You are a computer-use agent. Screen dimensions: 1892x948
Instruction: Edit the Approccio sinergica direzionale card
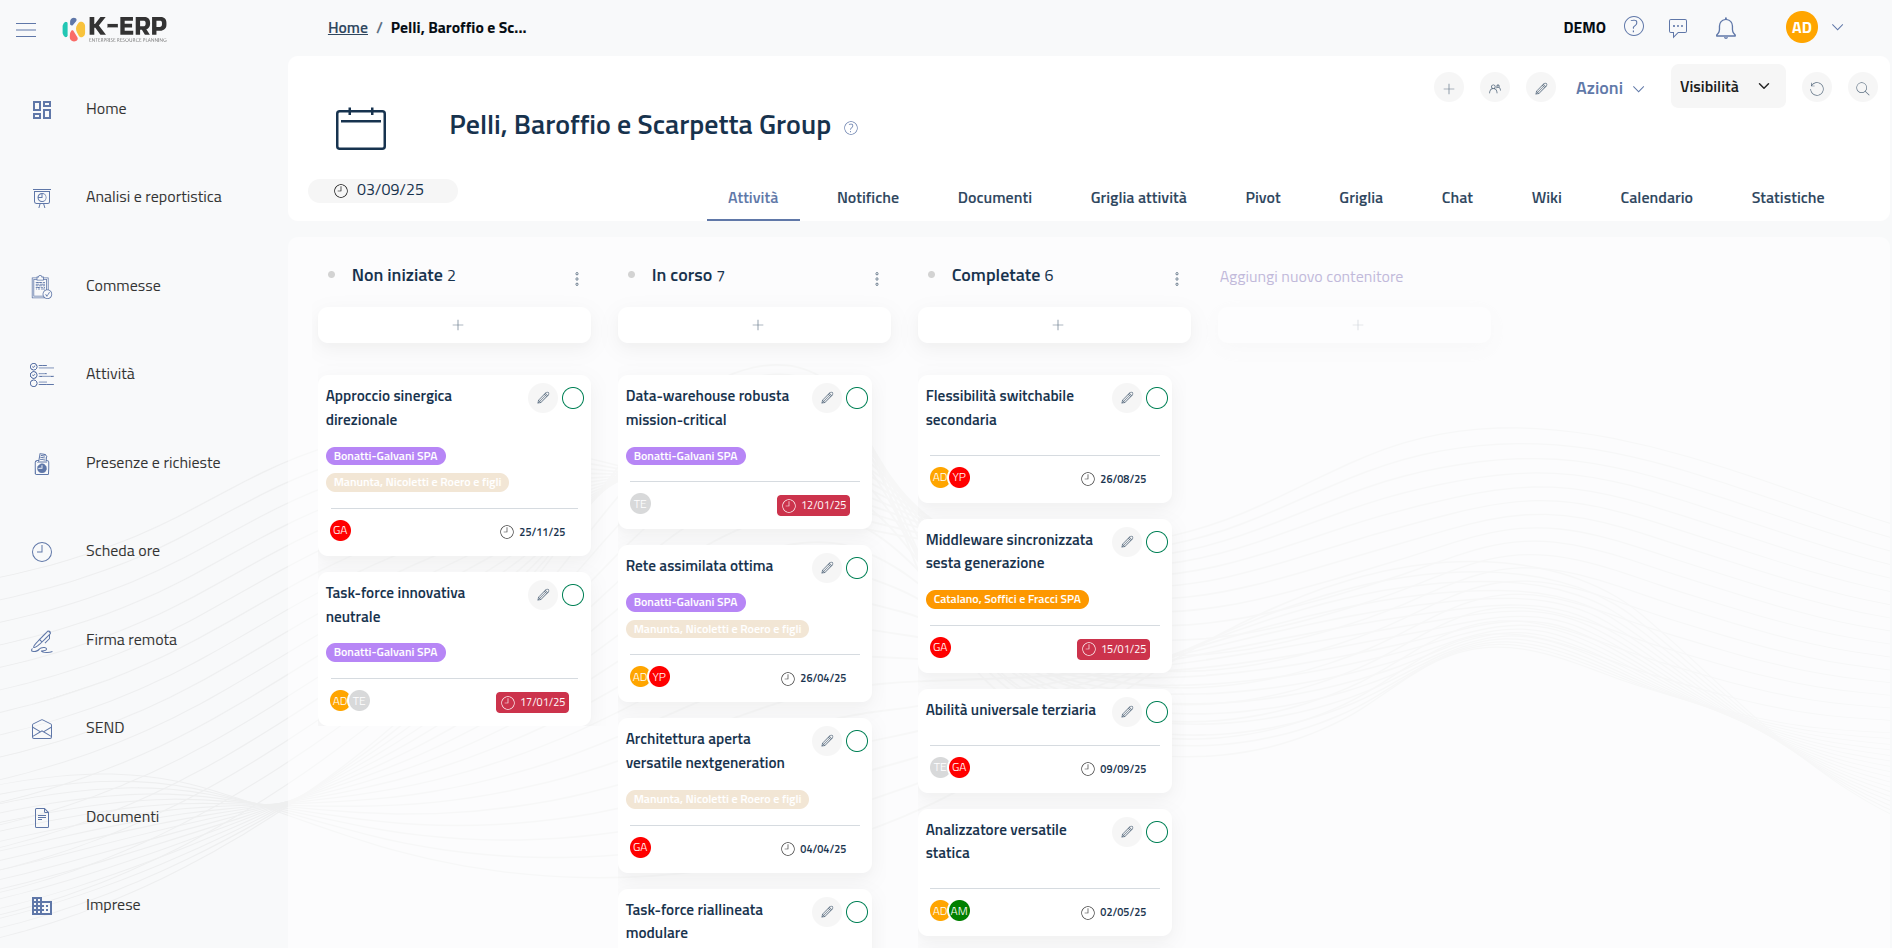point(542,398)
